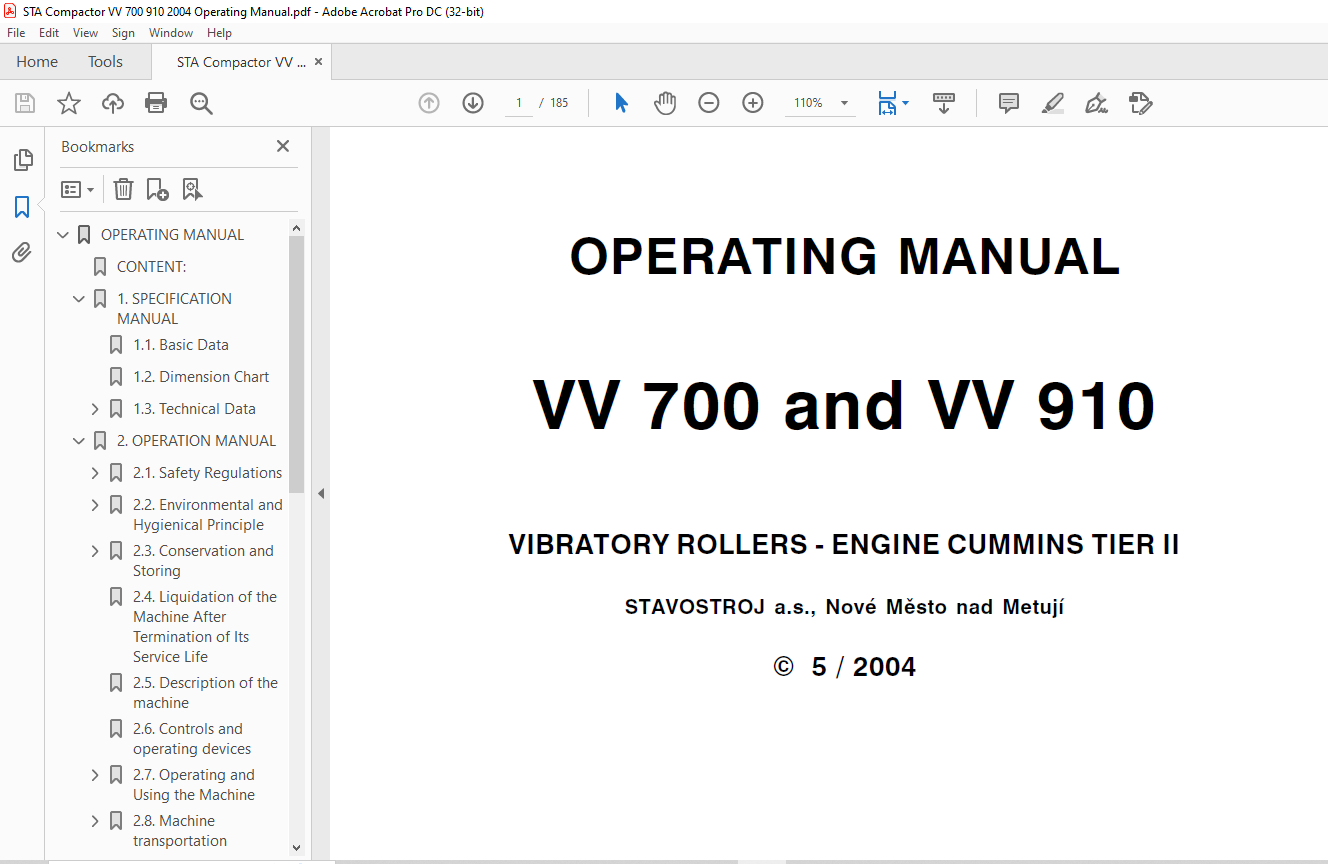This screenshot has width=1328, height=864.
Task: Close the Bookmarks panel
Action: [x=283, y=146]
